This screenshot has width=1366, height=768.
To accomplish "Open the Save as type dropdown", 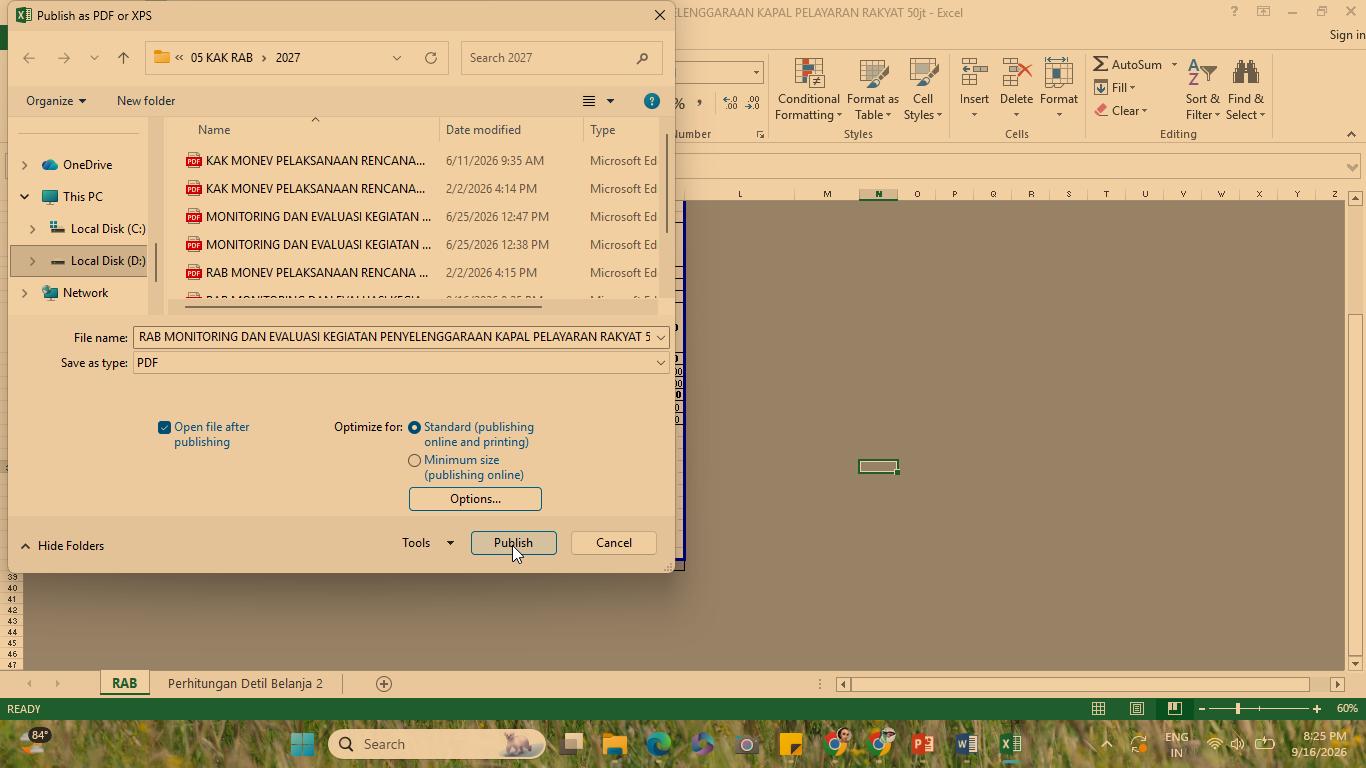I will [400, 363].
